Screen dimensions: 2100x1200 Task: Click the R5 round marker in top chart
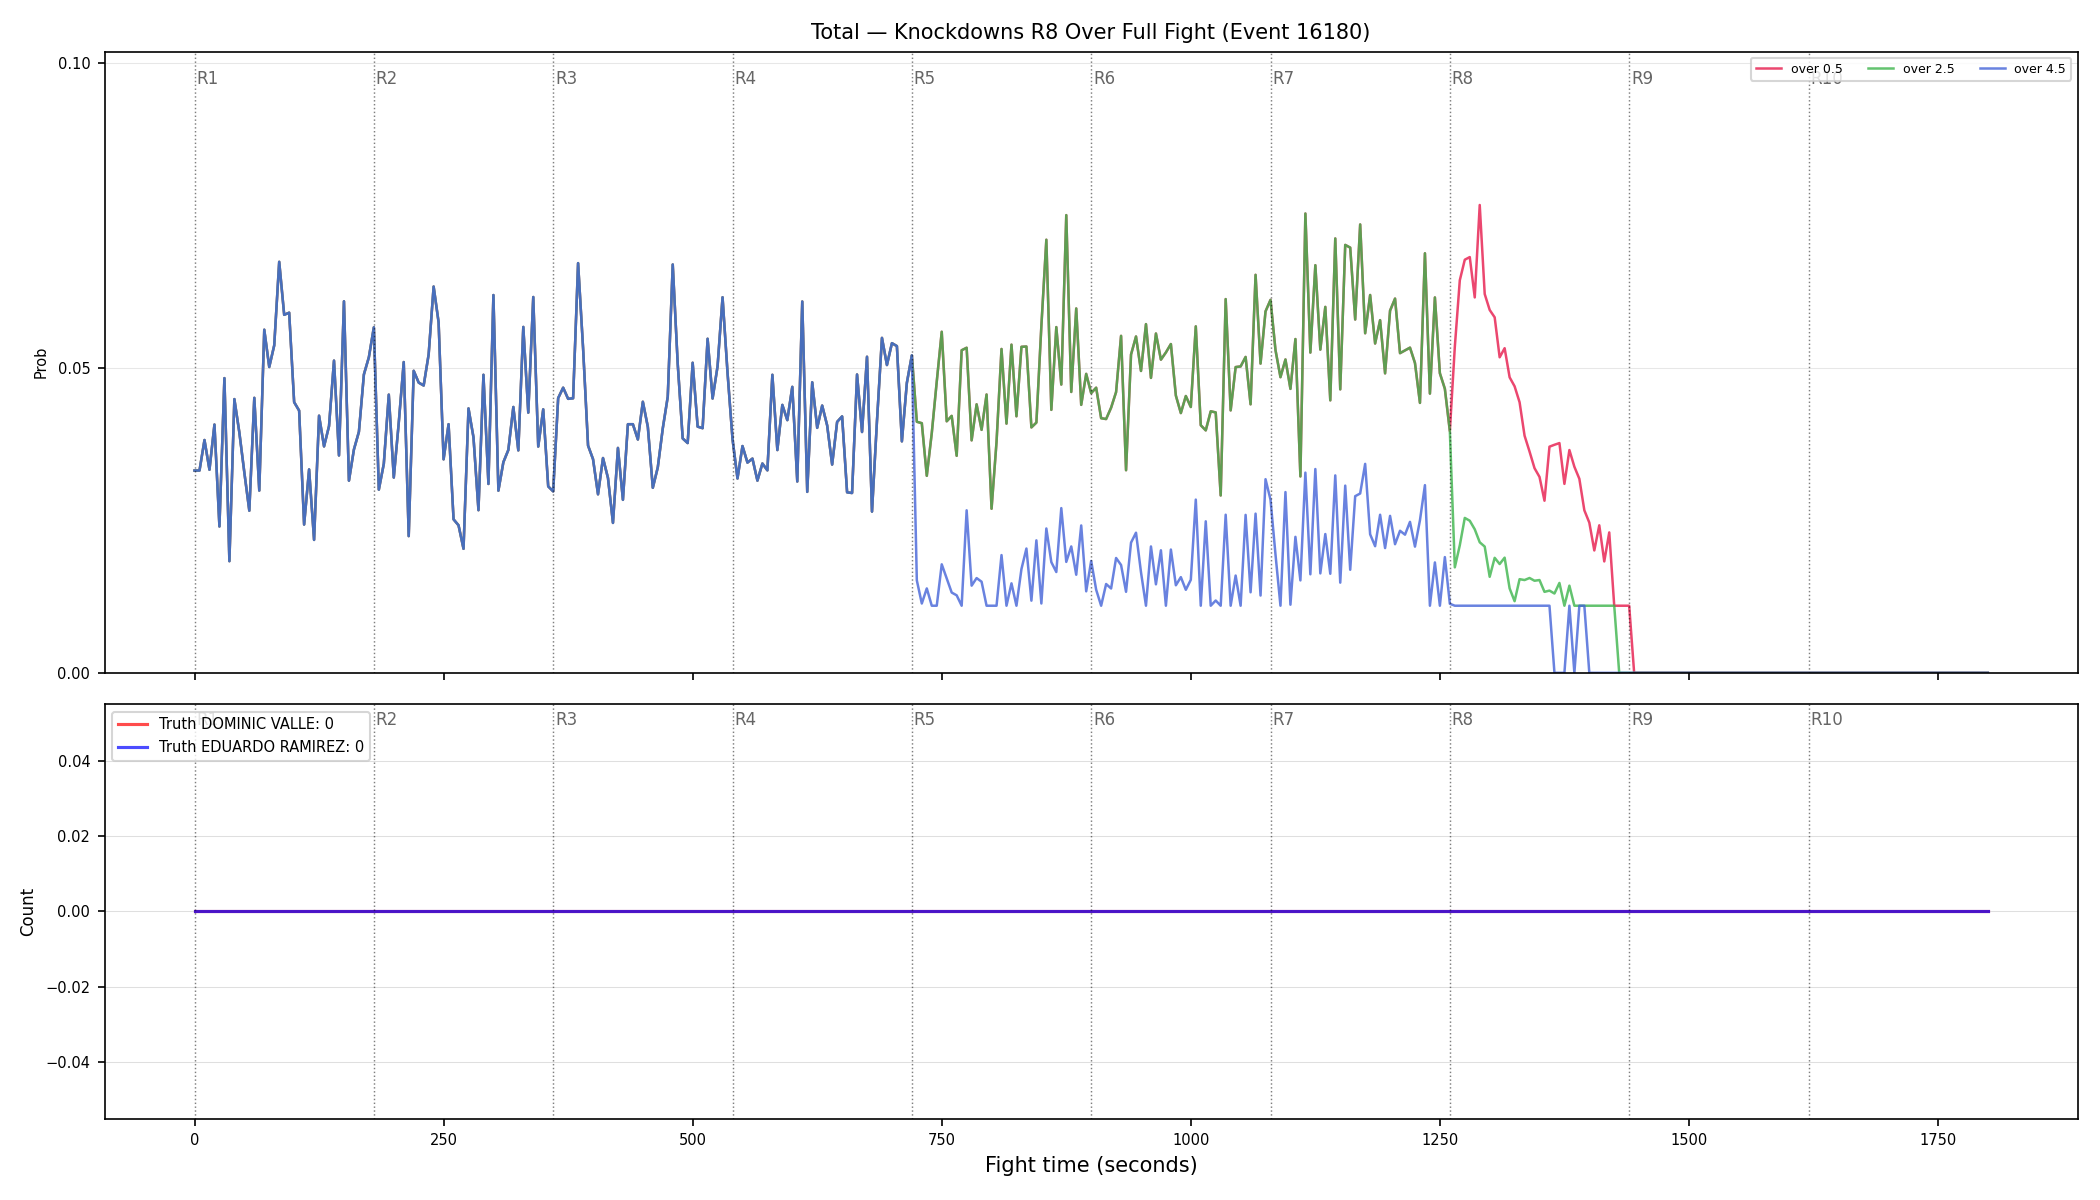pos(924,78)
